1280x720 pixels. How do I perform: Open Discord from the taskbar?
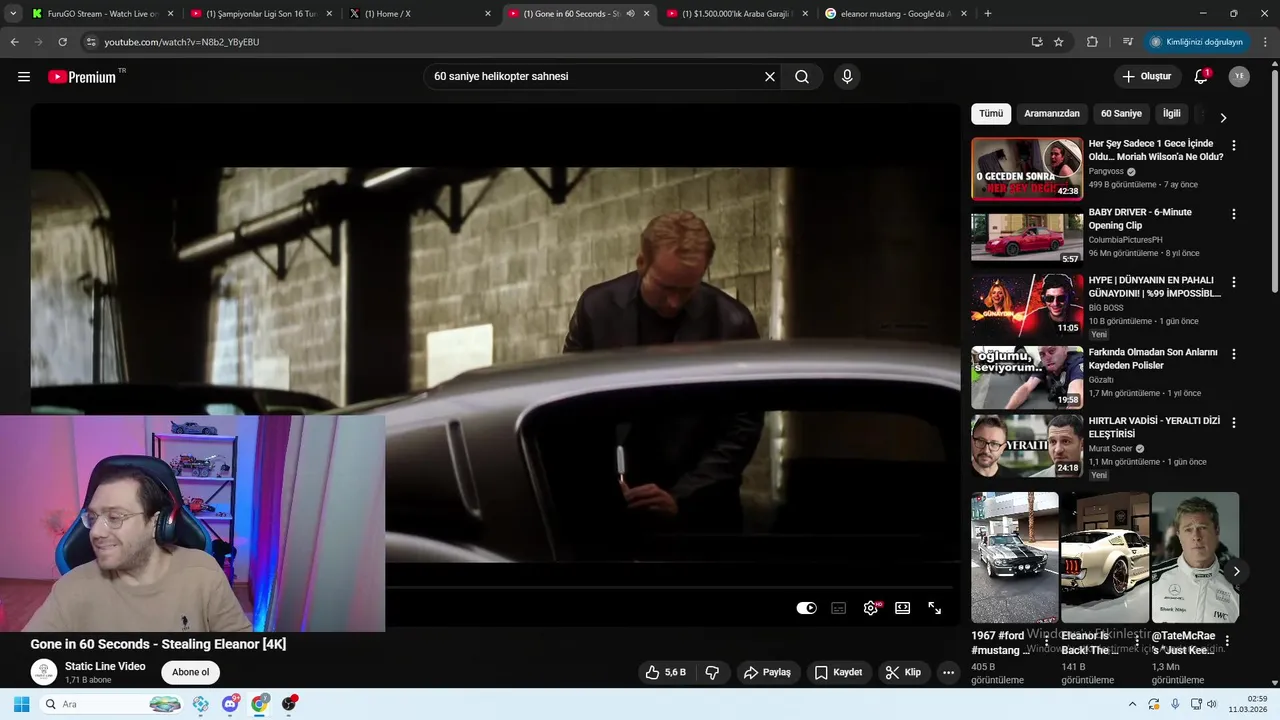tap(230, 704)
